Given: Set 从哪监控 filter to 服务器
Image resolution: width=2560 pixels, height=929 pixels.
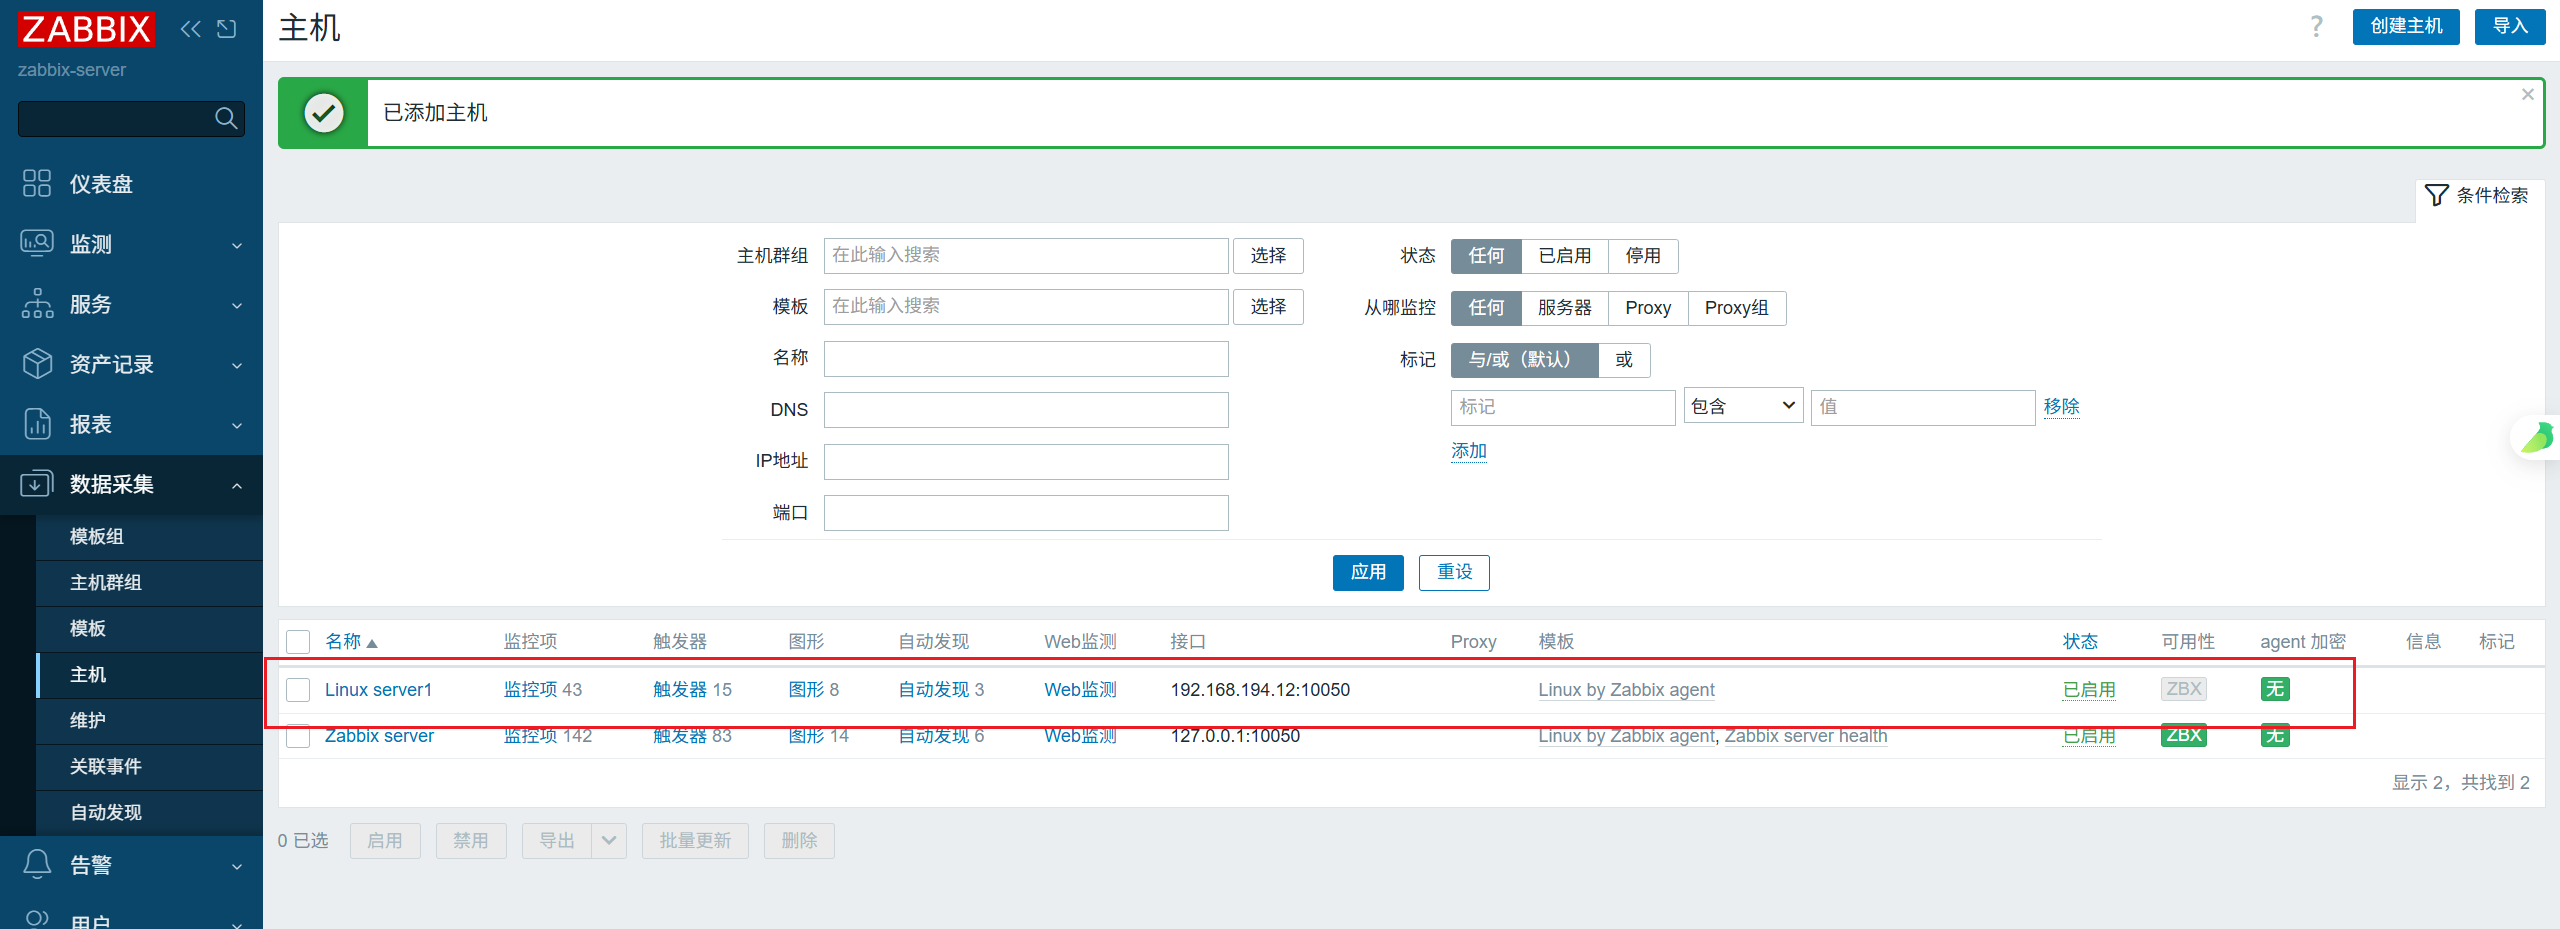Looking at the screenshot, I should (1564, 308).
